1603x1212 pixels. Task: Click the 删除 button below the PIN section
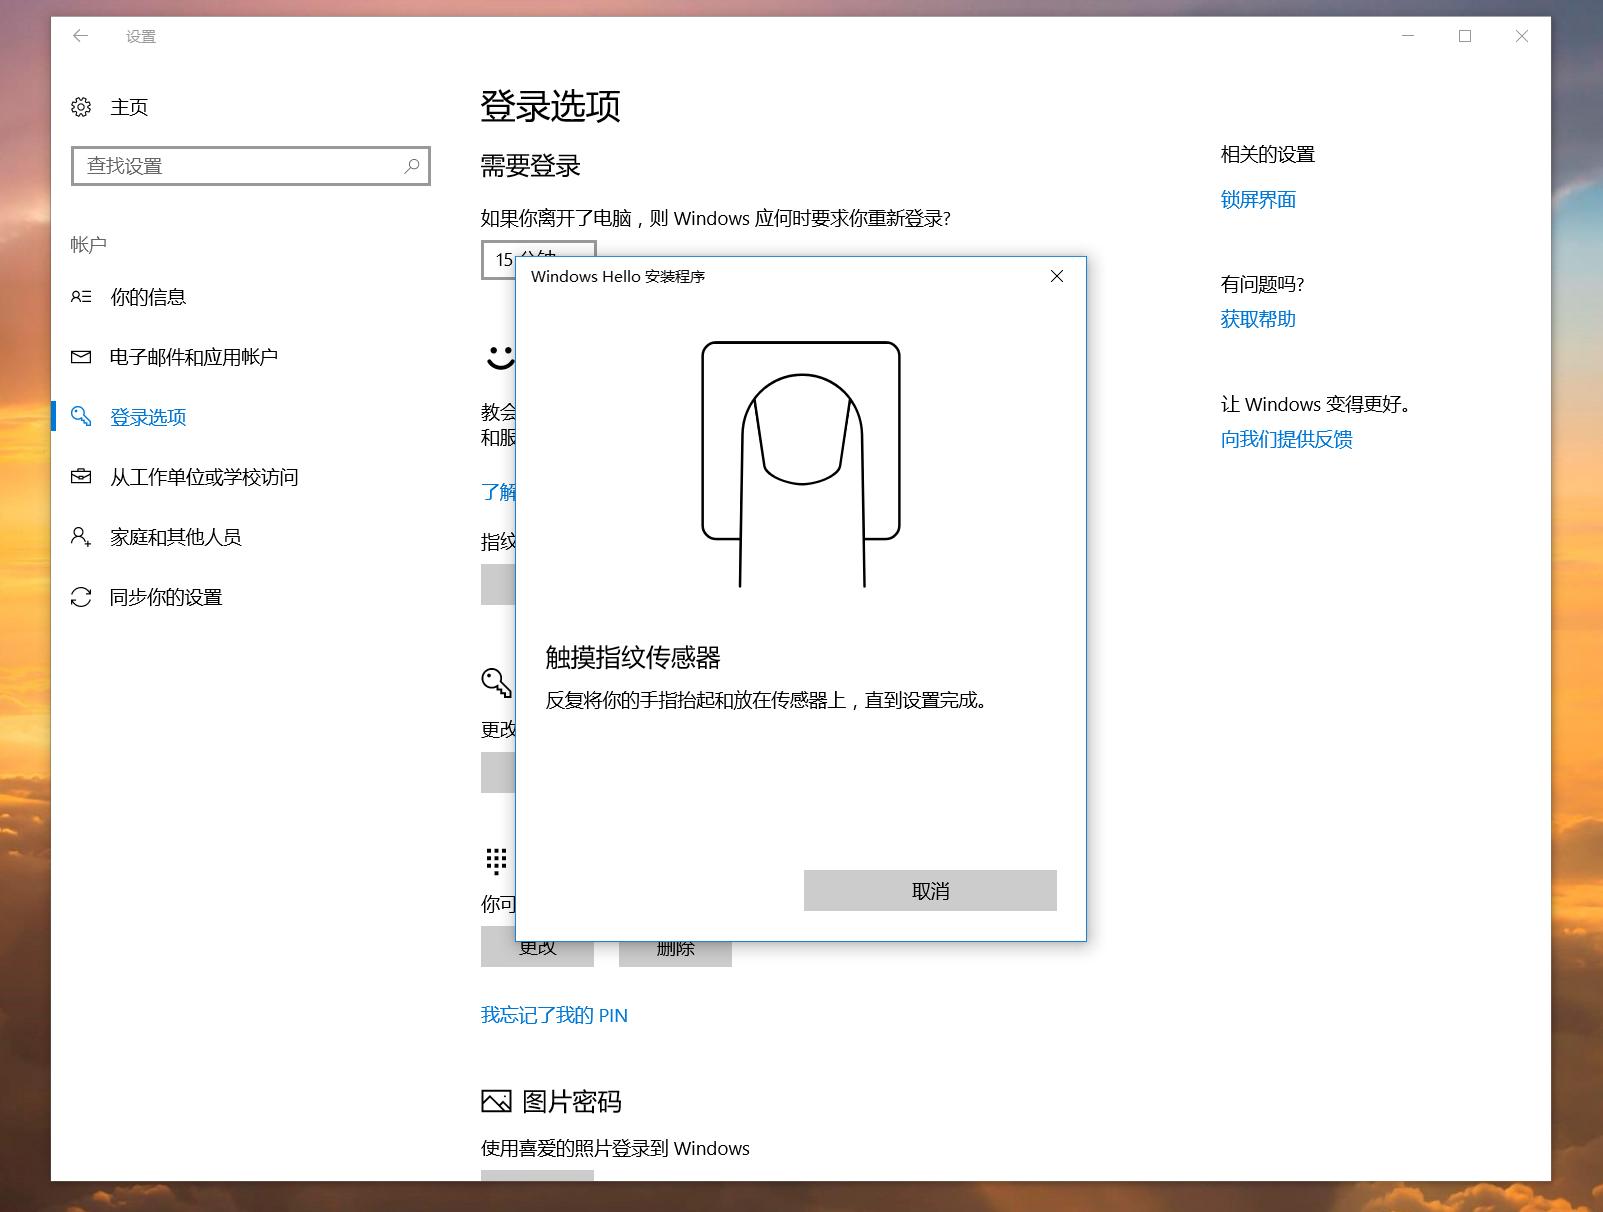pos(675,947)
